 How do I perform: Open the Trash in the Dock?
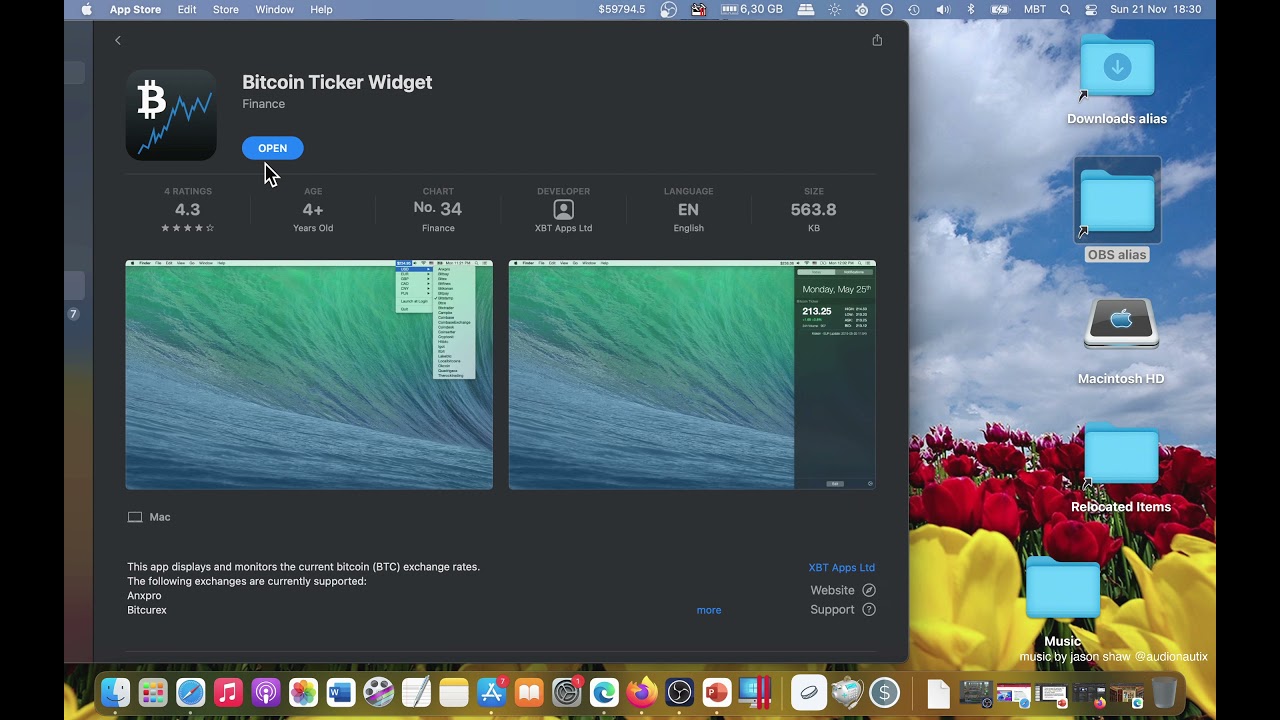[1164, 692]
